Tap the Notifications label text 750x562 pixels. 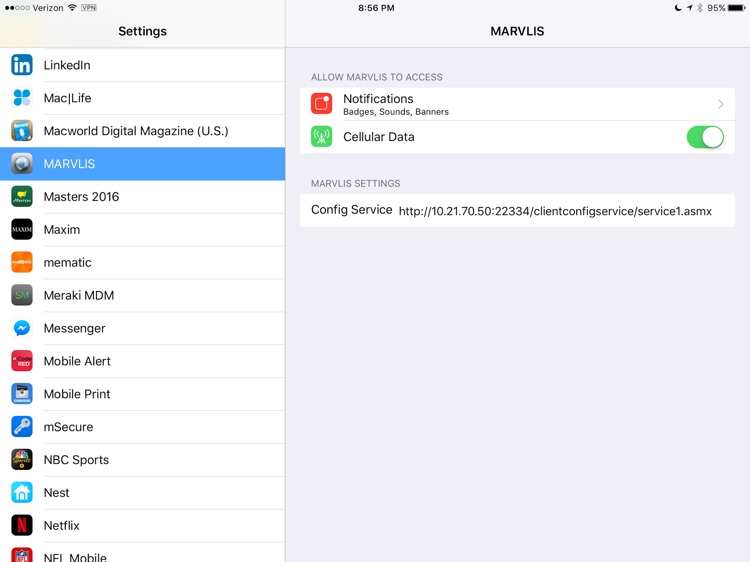378,99
